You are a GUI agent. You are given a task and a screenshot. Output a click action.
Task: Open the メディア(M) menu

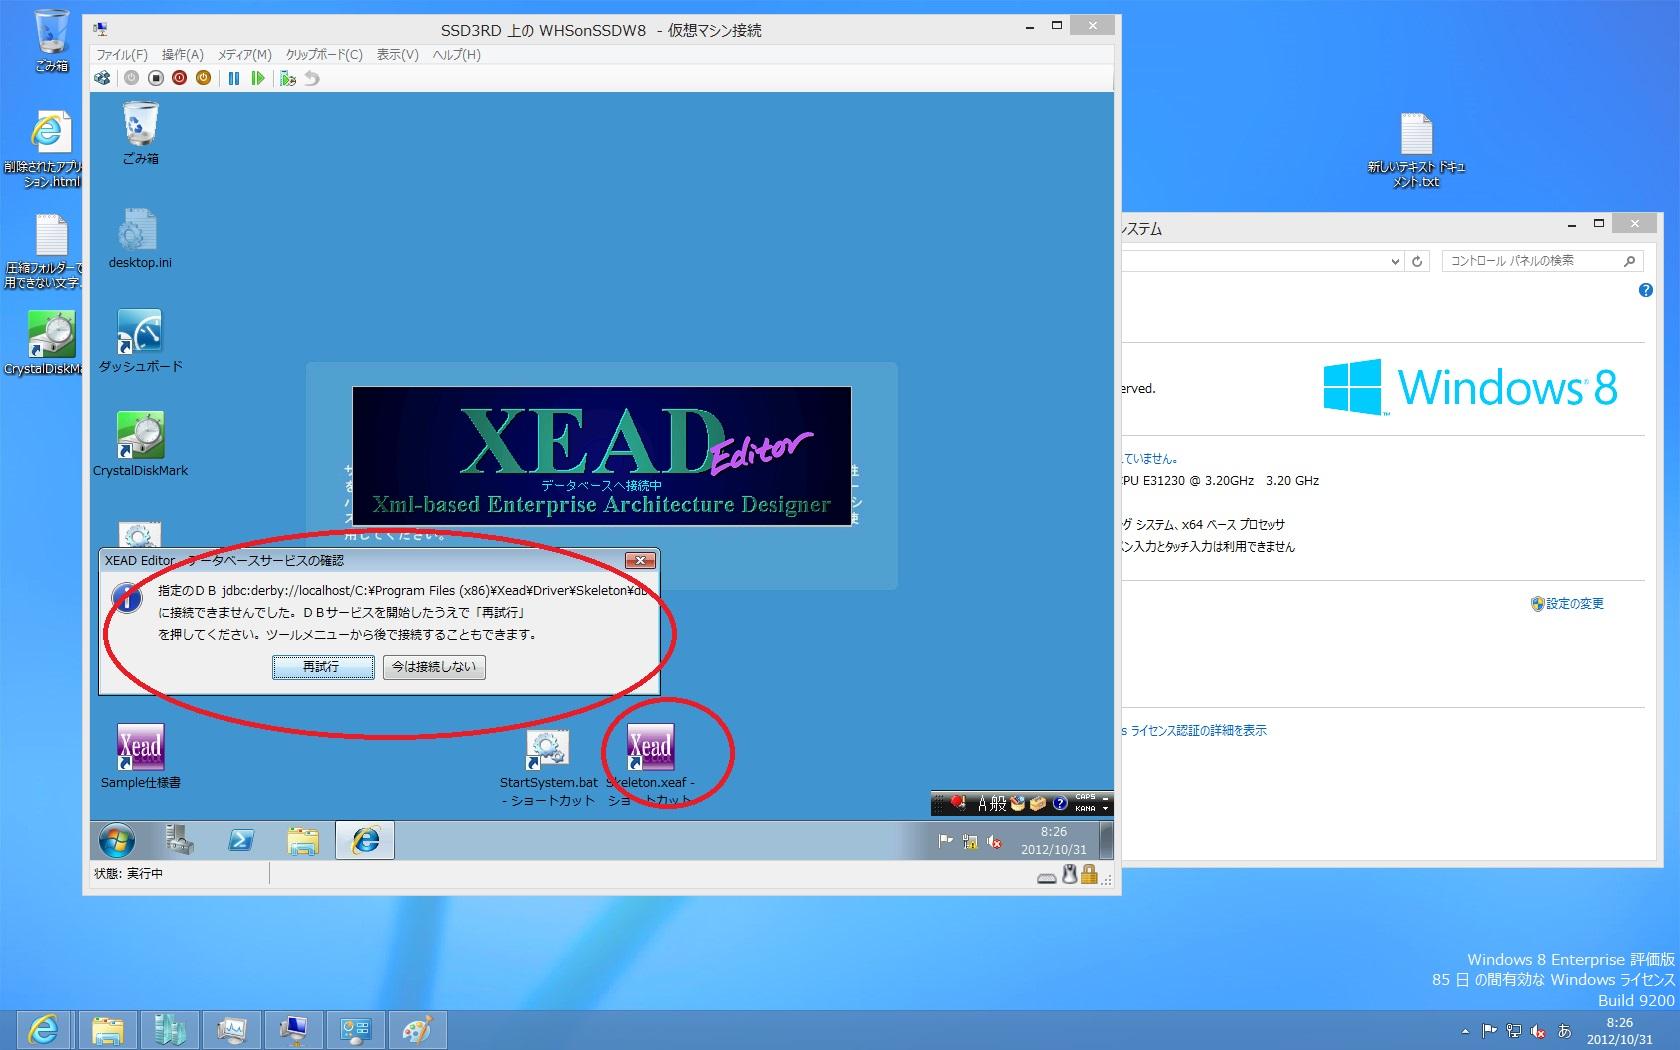[244, 55]
